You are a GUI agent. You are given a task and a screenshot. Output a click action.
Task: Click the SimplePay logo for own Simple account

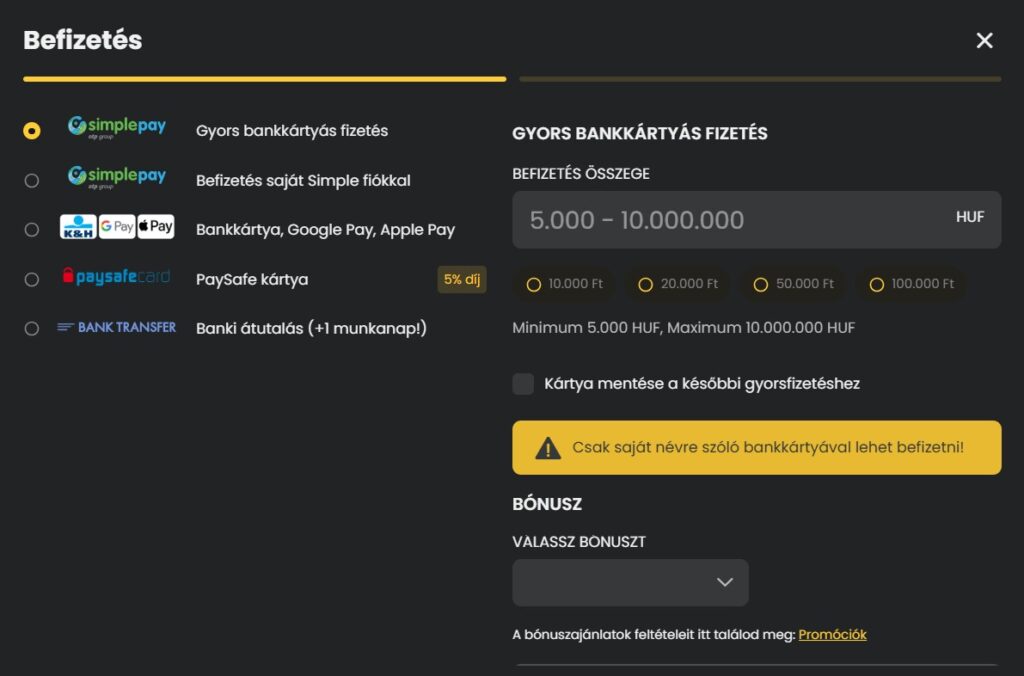(116, 177)
